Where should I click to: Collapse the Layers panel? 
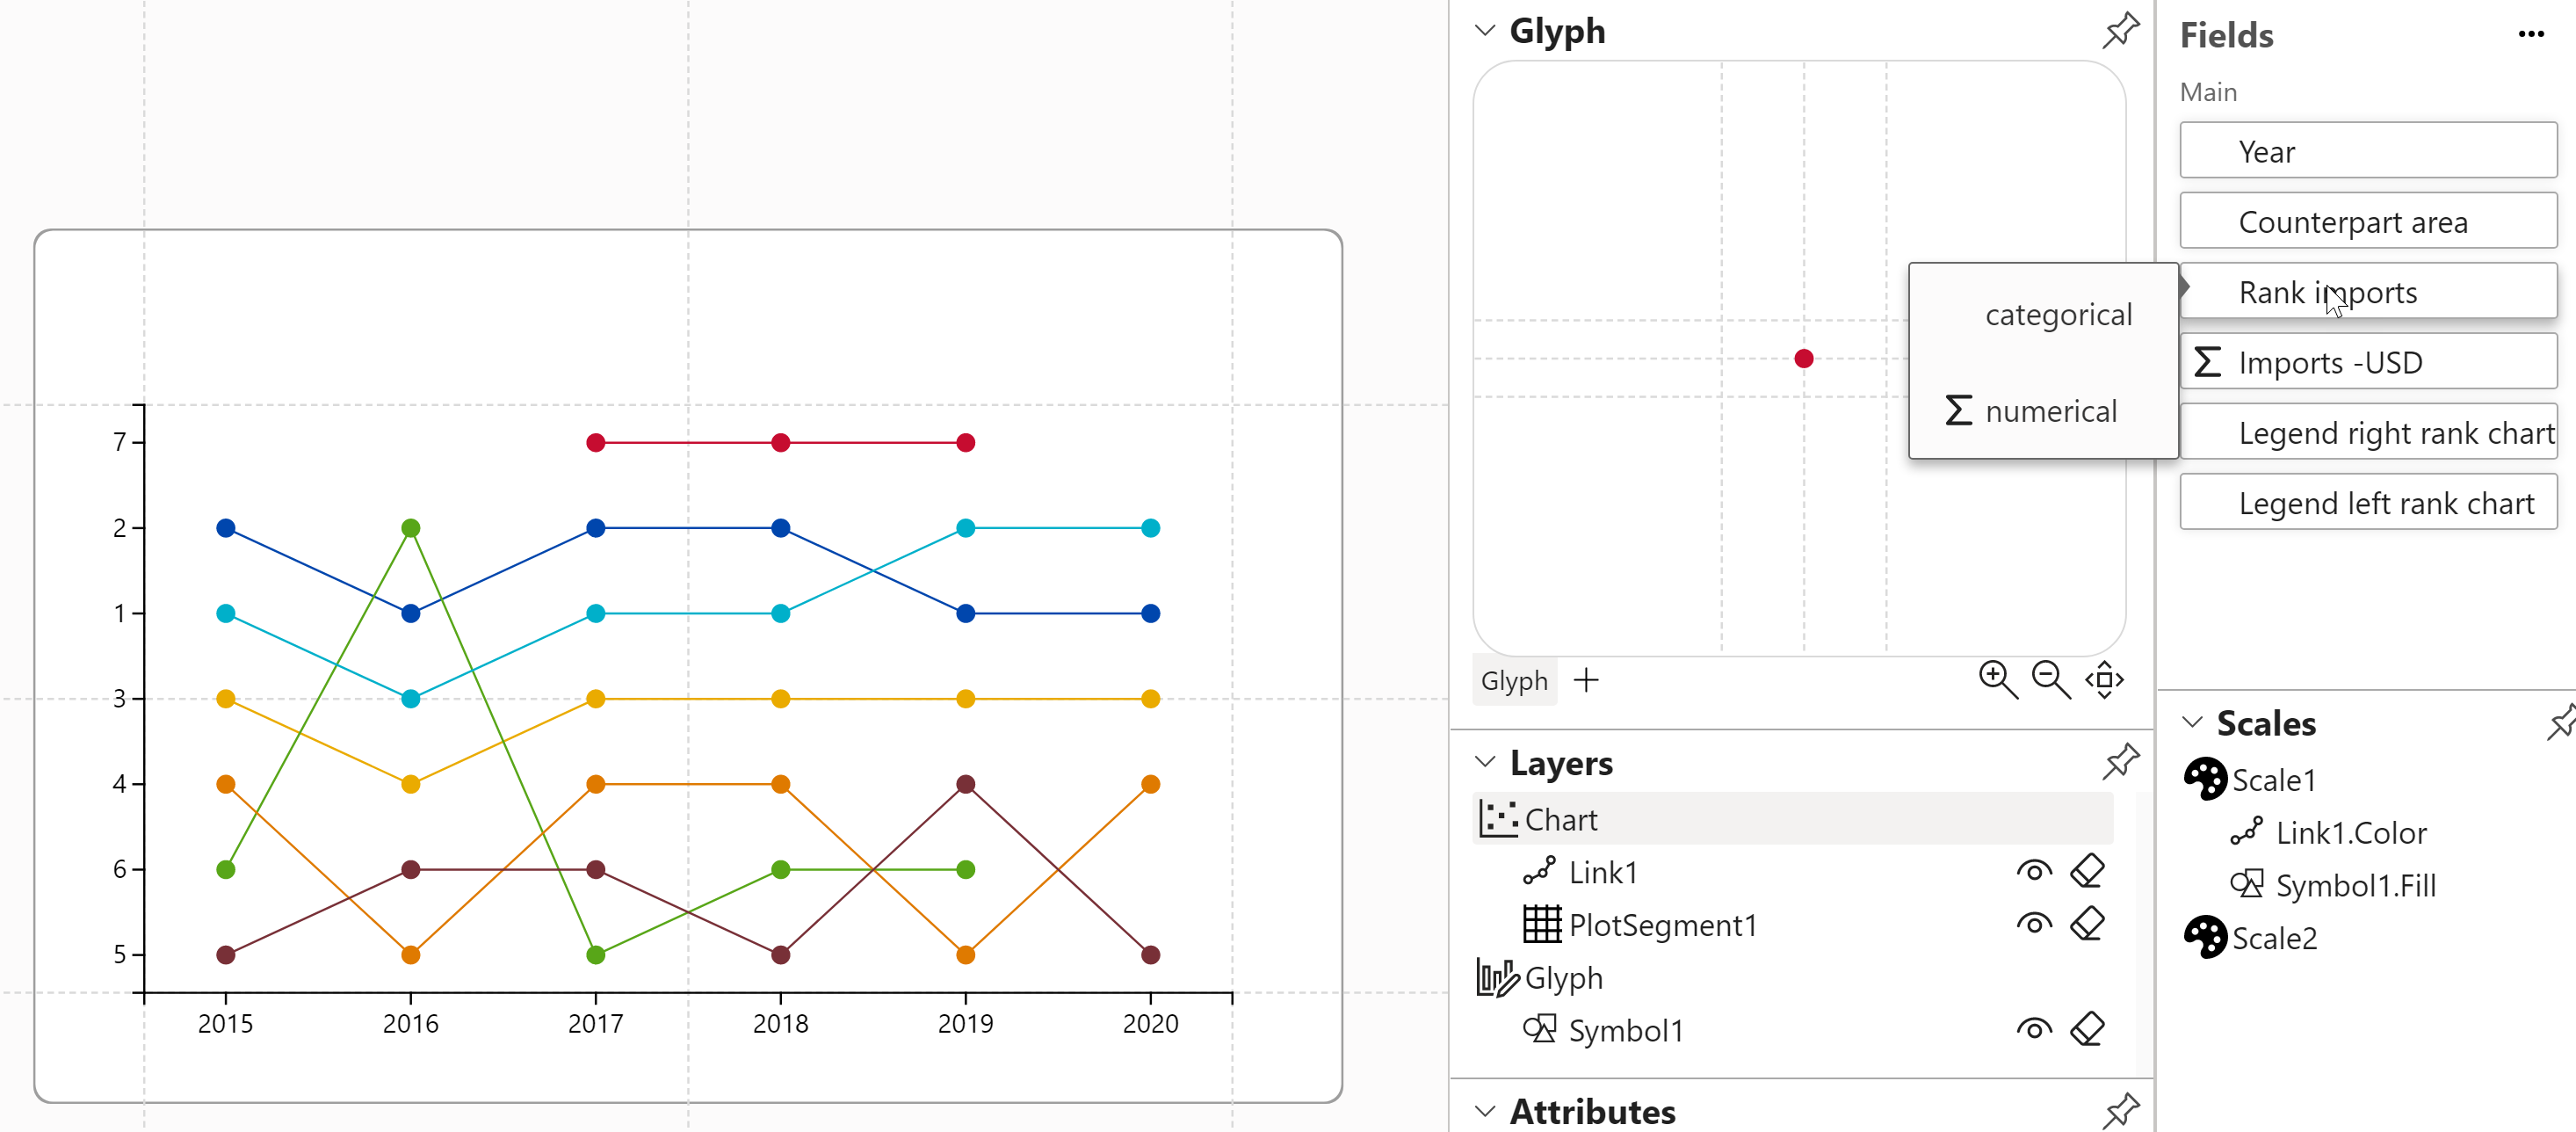(1484, 762)
